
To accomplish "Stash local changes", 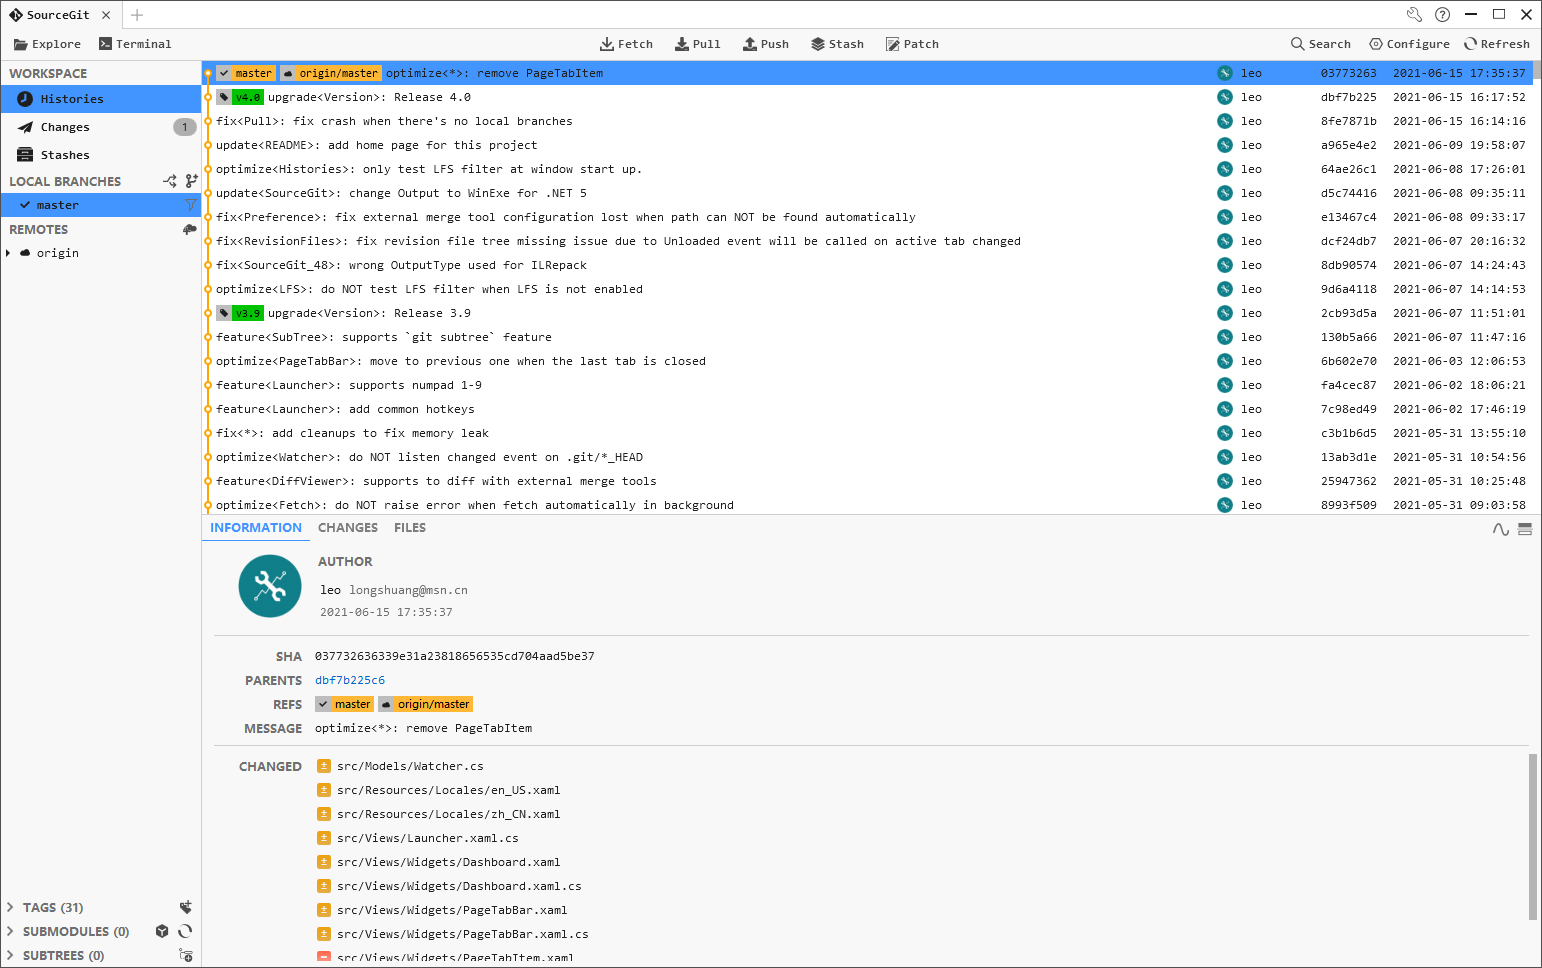I will coord(837,44).
